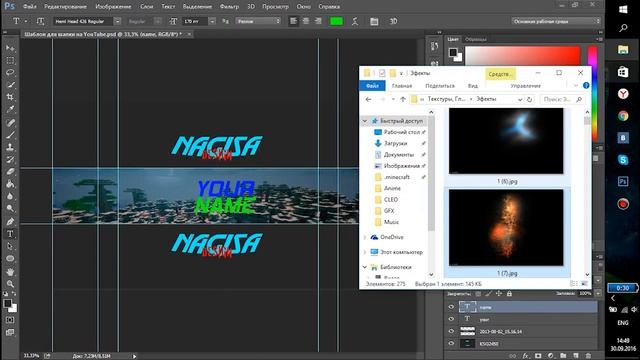This screenshot has height=360, width=640.
Task: Expand This PC node in Explorer
Action: 365,252
